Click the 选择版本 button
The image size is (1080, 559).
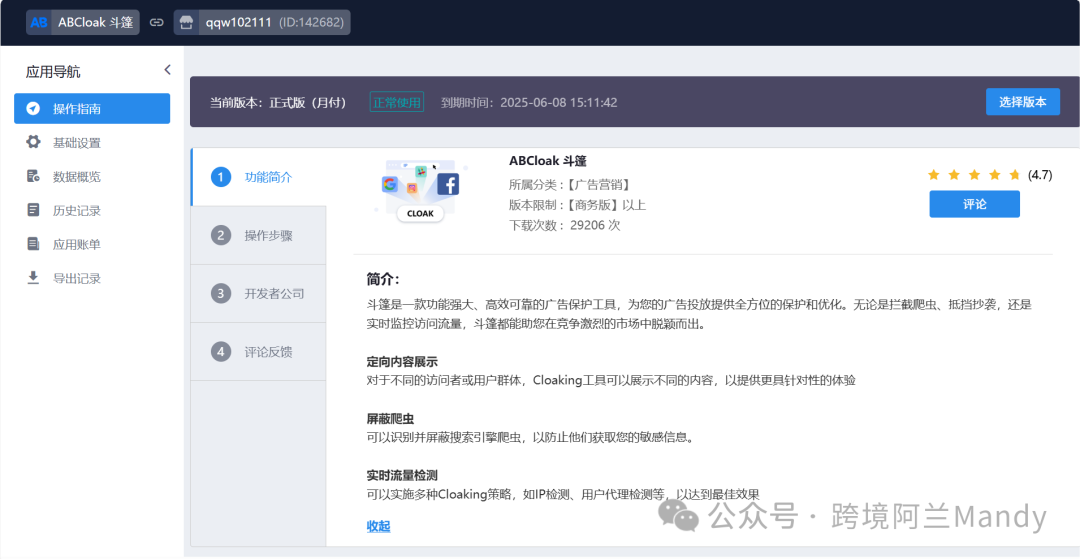pos(1023,102)
